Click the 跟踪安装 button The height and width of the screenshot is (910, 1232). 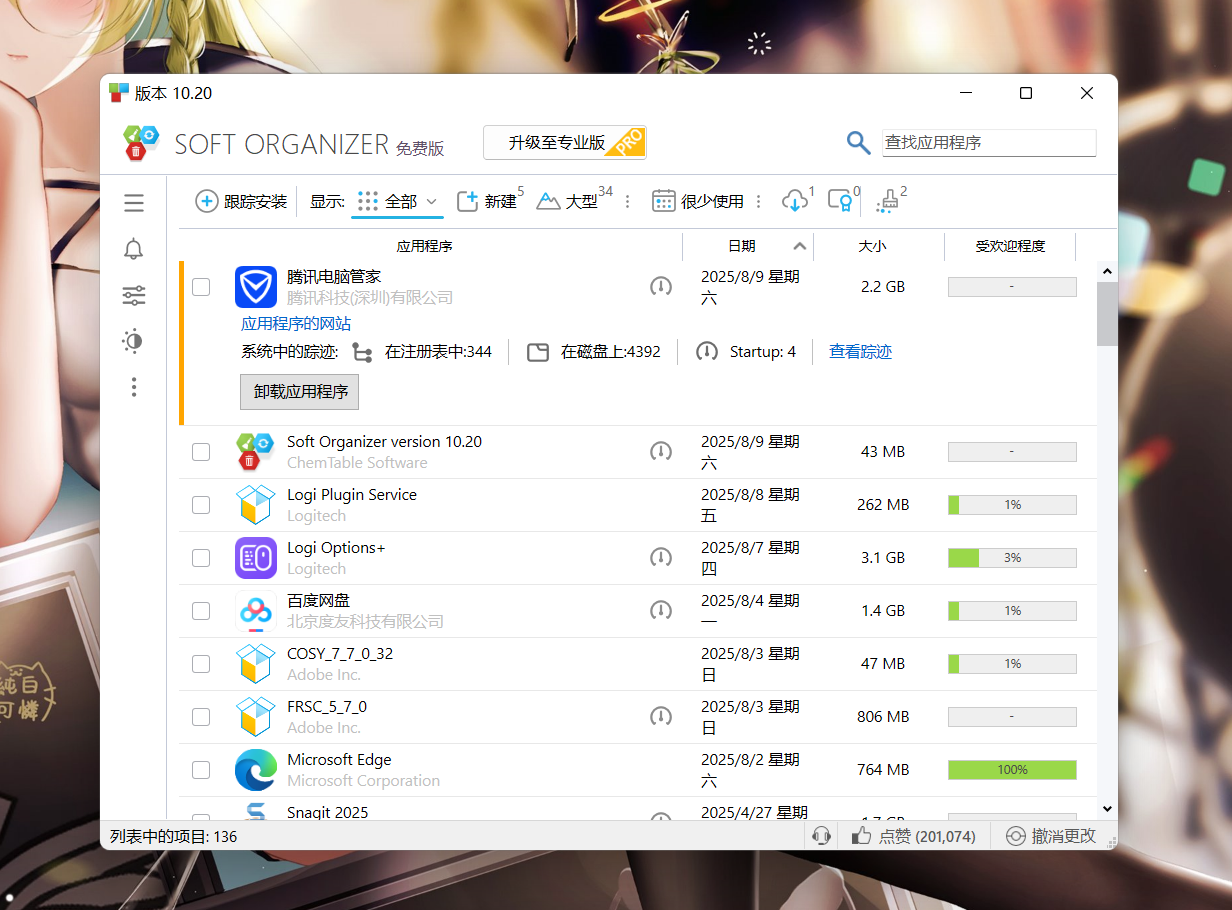point(241,201)
